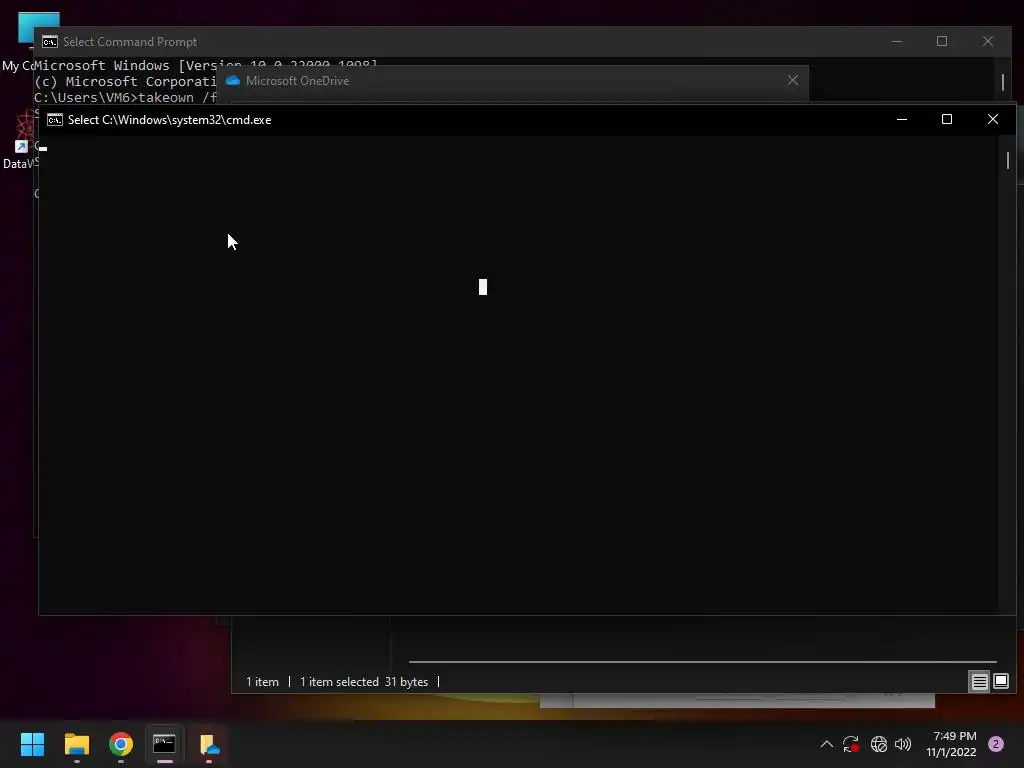Click the '1 item' status text
This screenshot has height=768, width=1024.
262,682
